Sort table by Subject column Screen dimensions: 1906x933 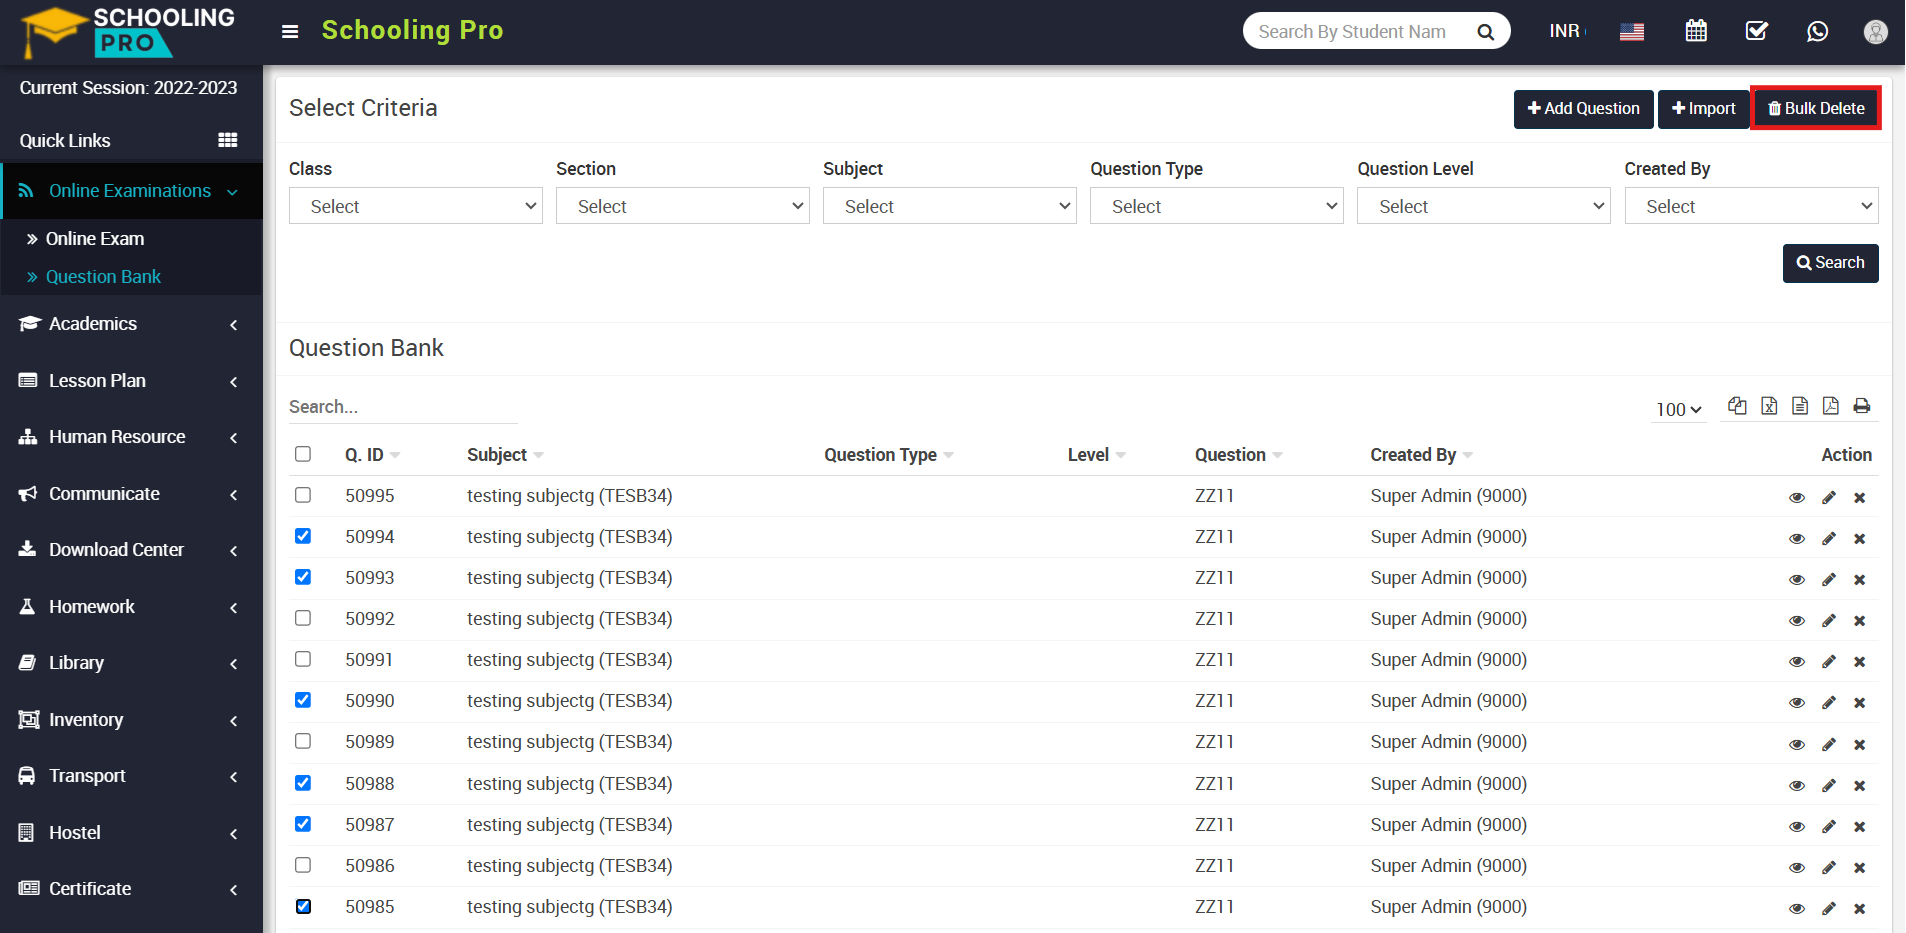pos(505,455)
